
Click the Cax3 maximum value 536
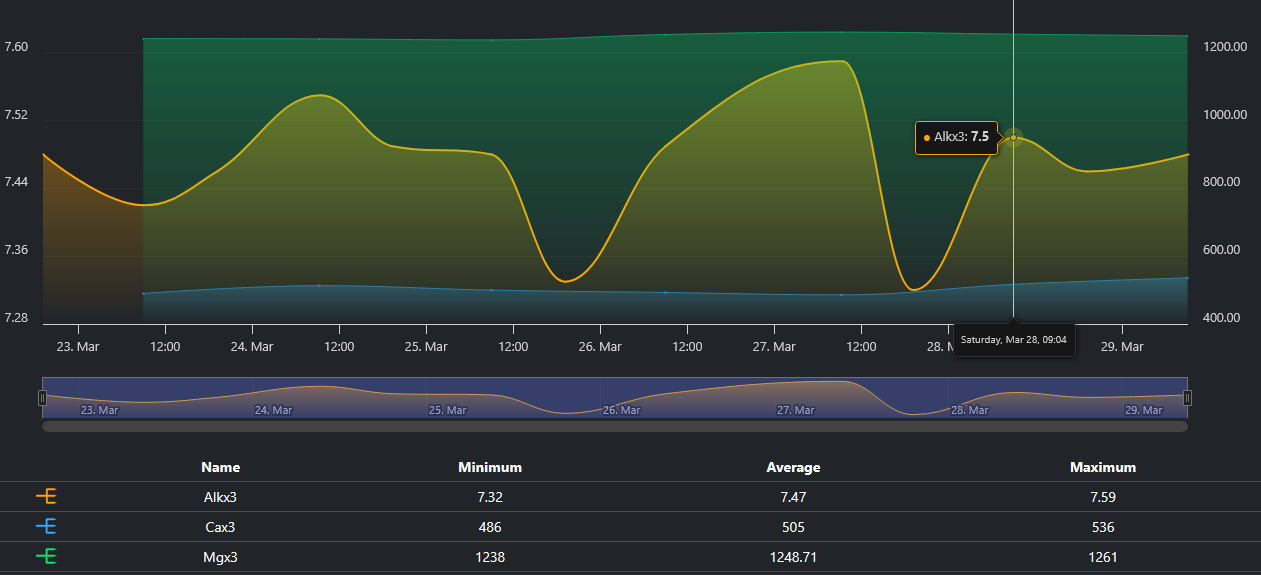tap(1103, 527)
